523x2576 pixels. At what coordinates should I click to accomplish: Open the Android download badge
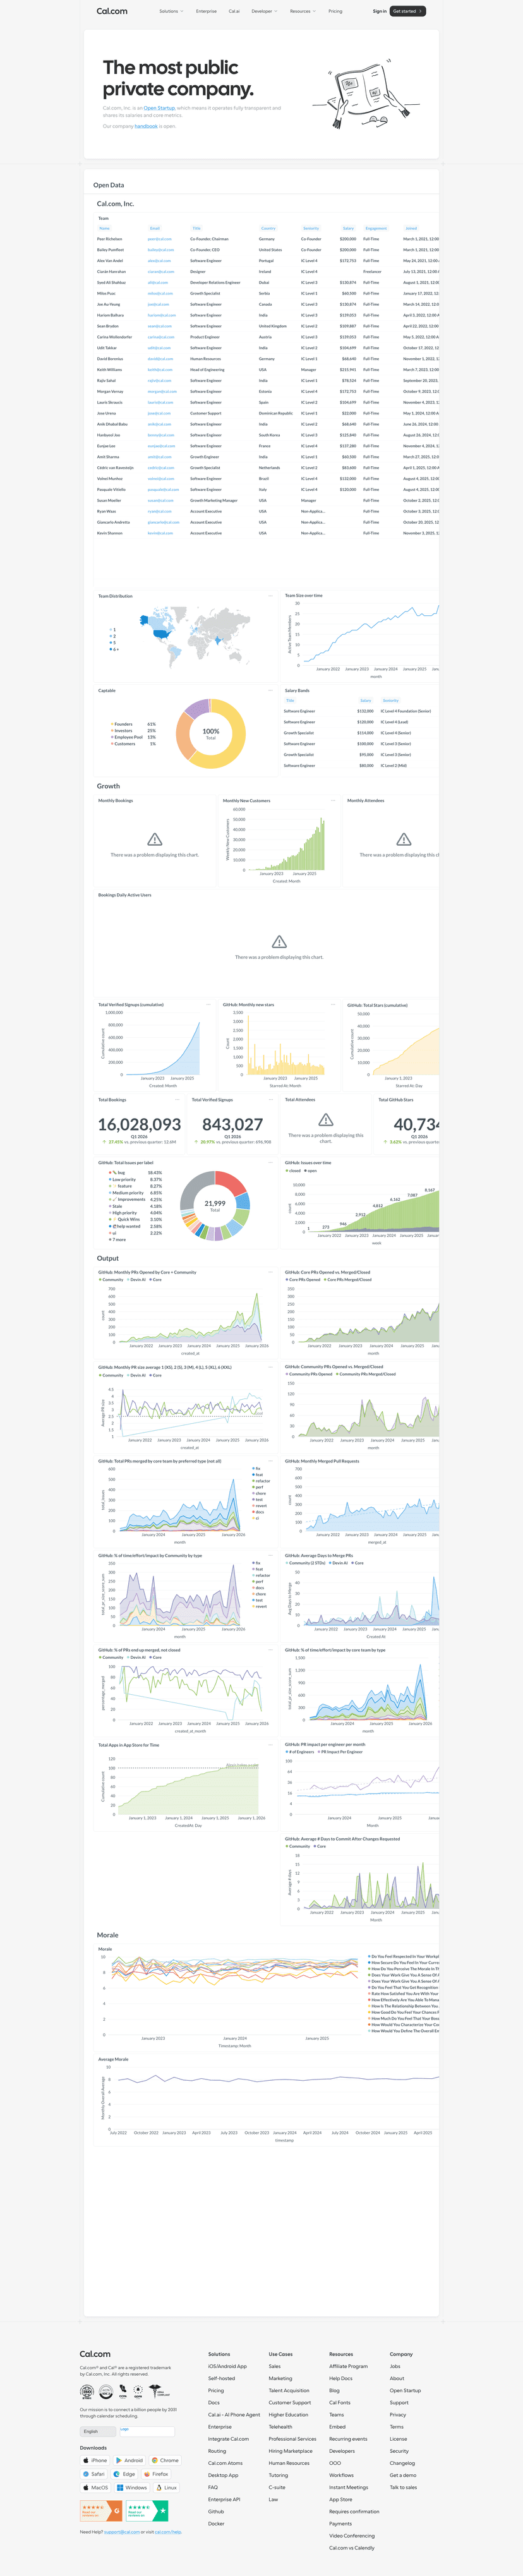pyautogui.click(x=130, y=2460)
